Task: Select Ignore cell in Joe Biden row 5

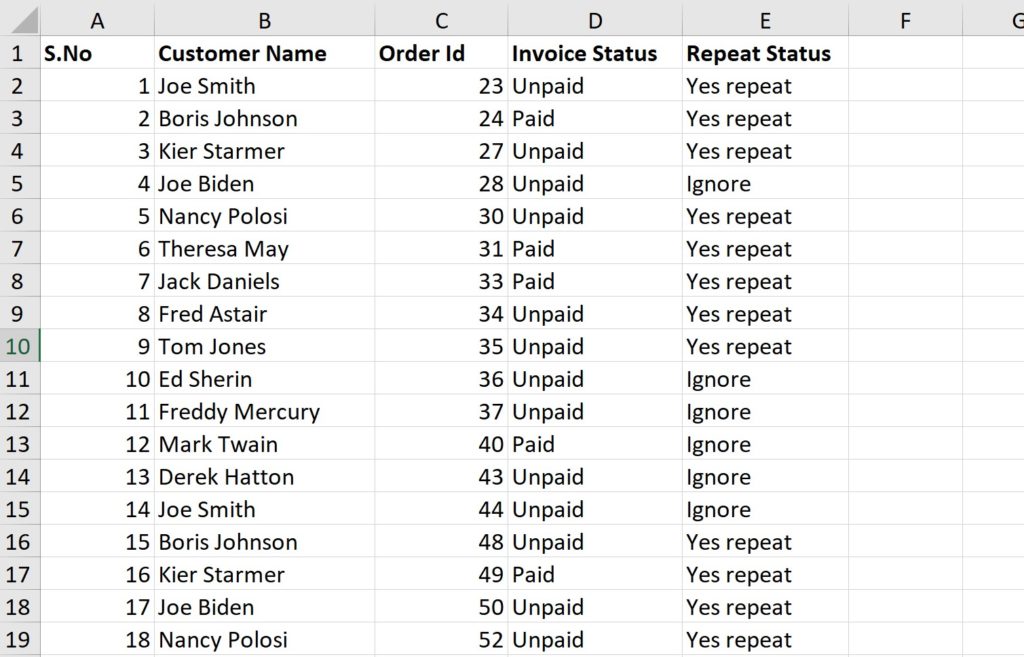Action: coord(765,184)
